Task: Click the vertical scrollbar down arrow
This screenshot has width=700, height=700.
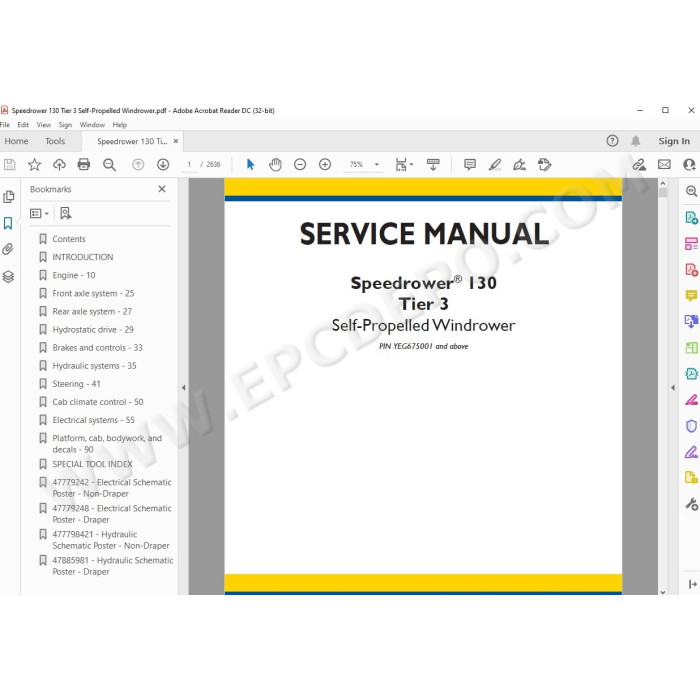Action: pos(663,592)
